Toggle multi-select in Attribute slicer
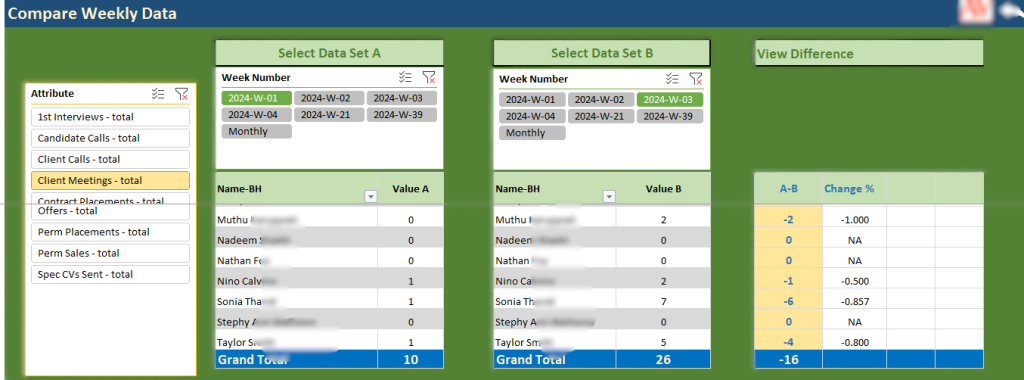The height and width of the screenshot is (380, 1024). (x=157, y=94)
